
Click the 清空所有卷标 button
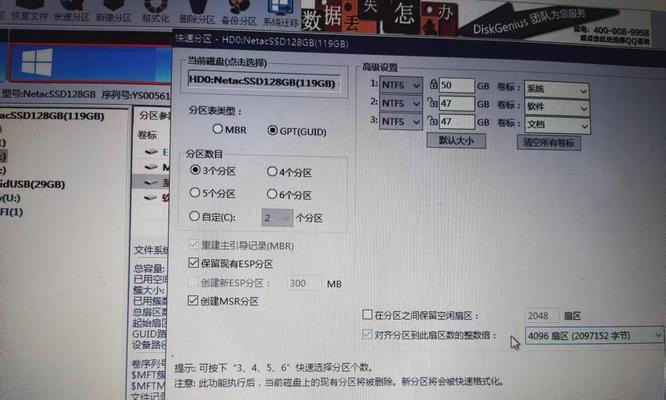548,143
